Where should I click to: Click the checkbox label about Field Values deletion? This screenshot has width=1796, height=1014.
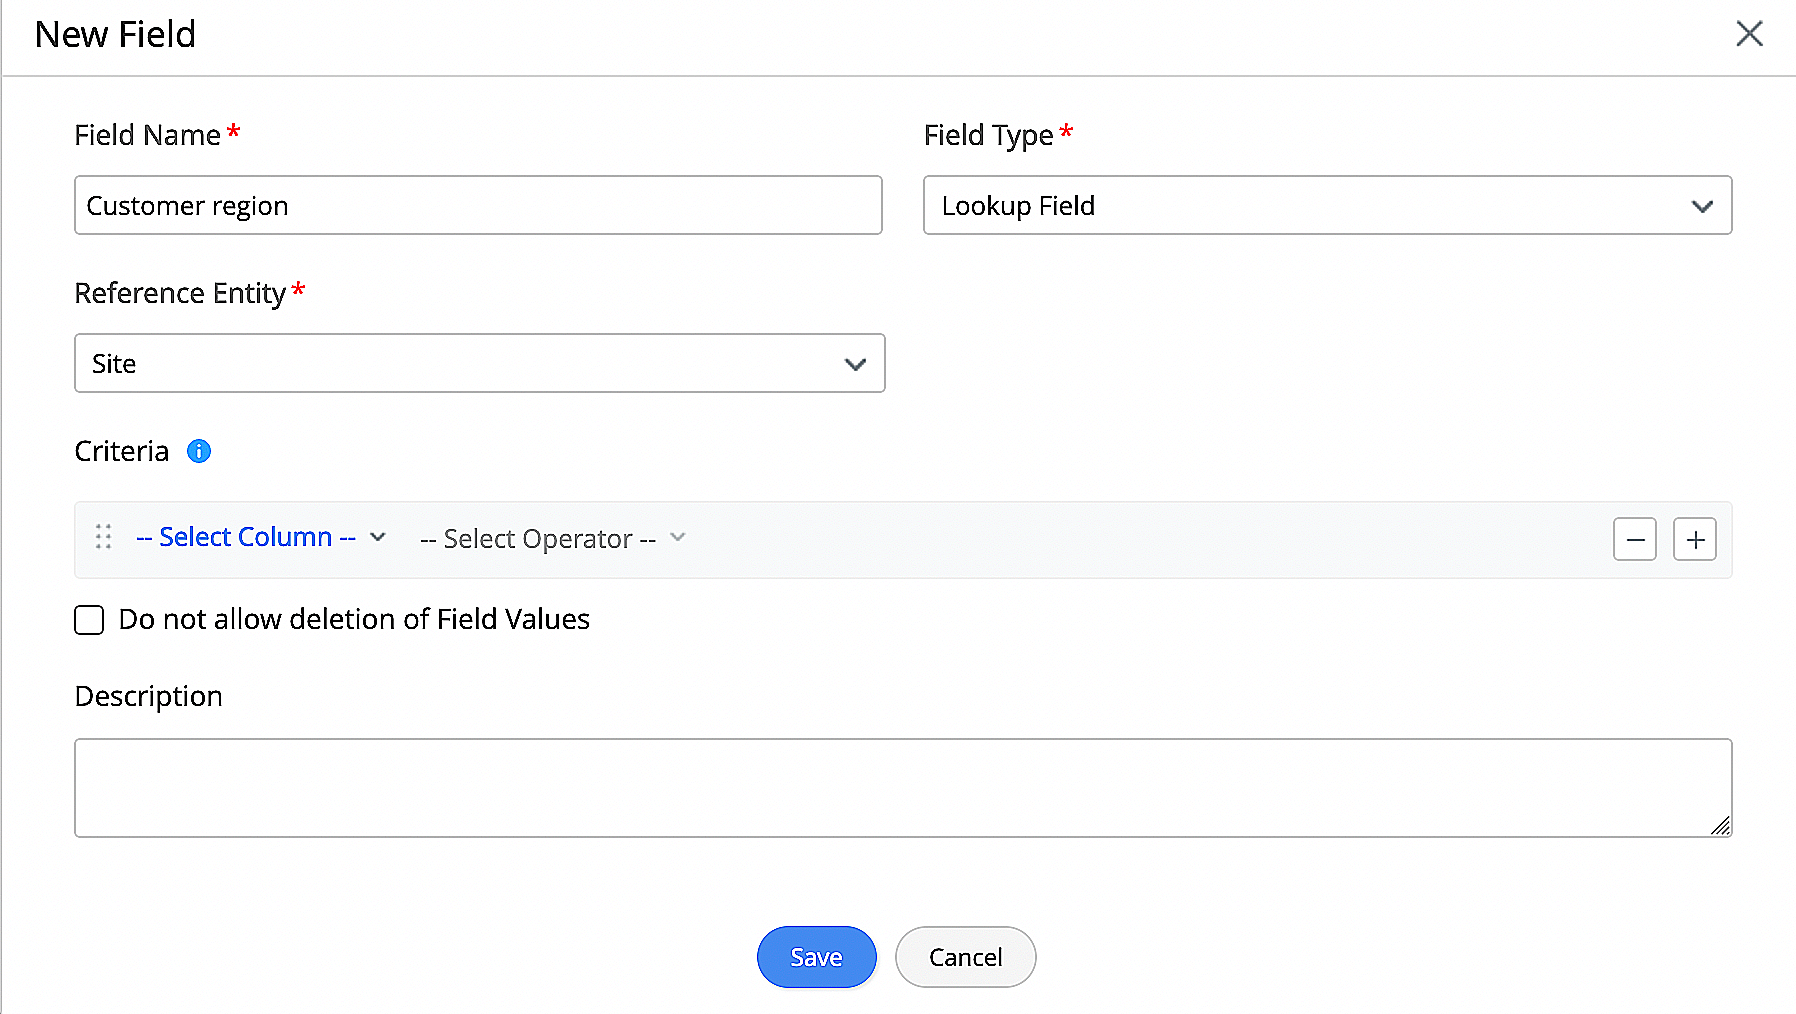click(x=354, y=619)
